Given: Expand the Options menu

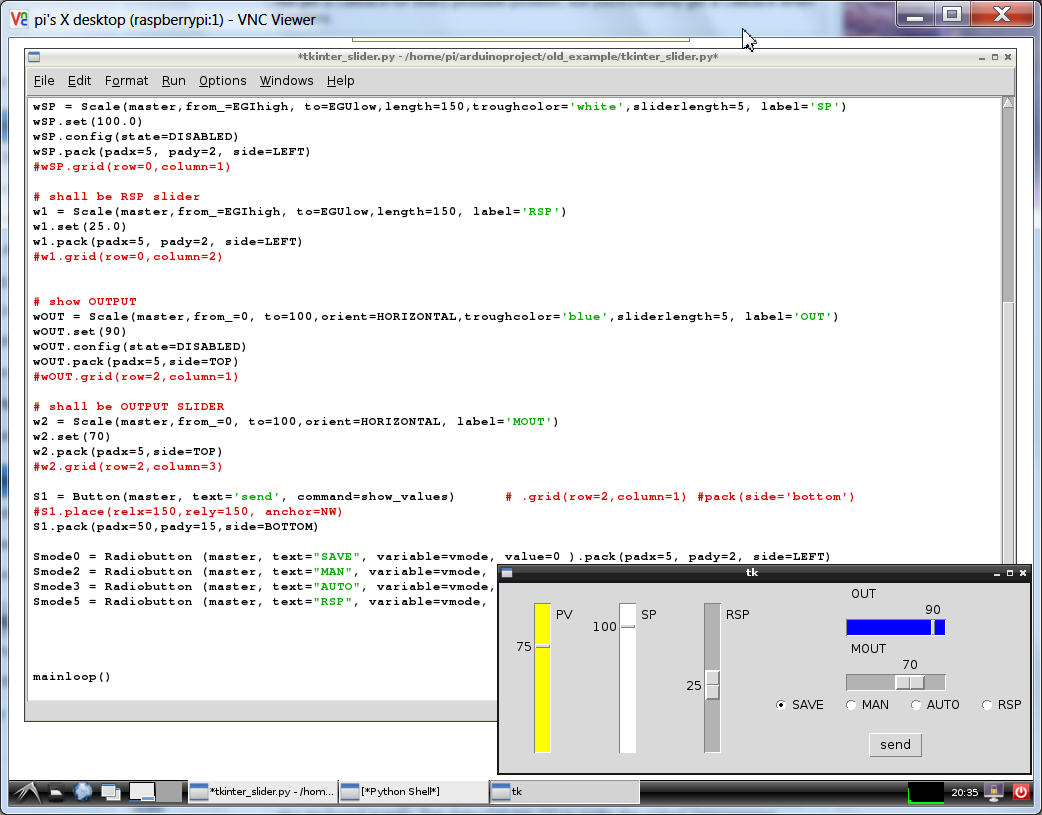Looking at the screenshot, I should tap(222, 81).
